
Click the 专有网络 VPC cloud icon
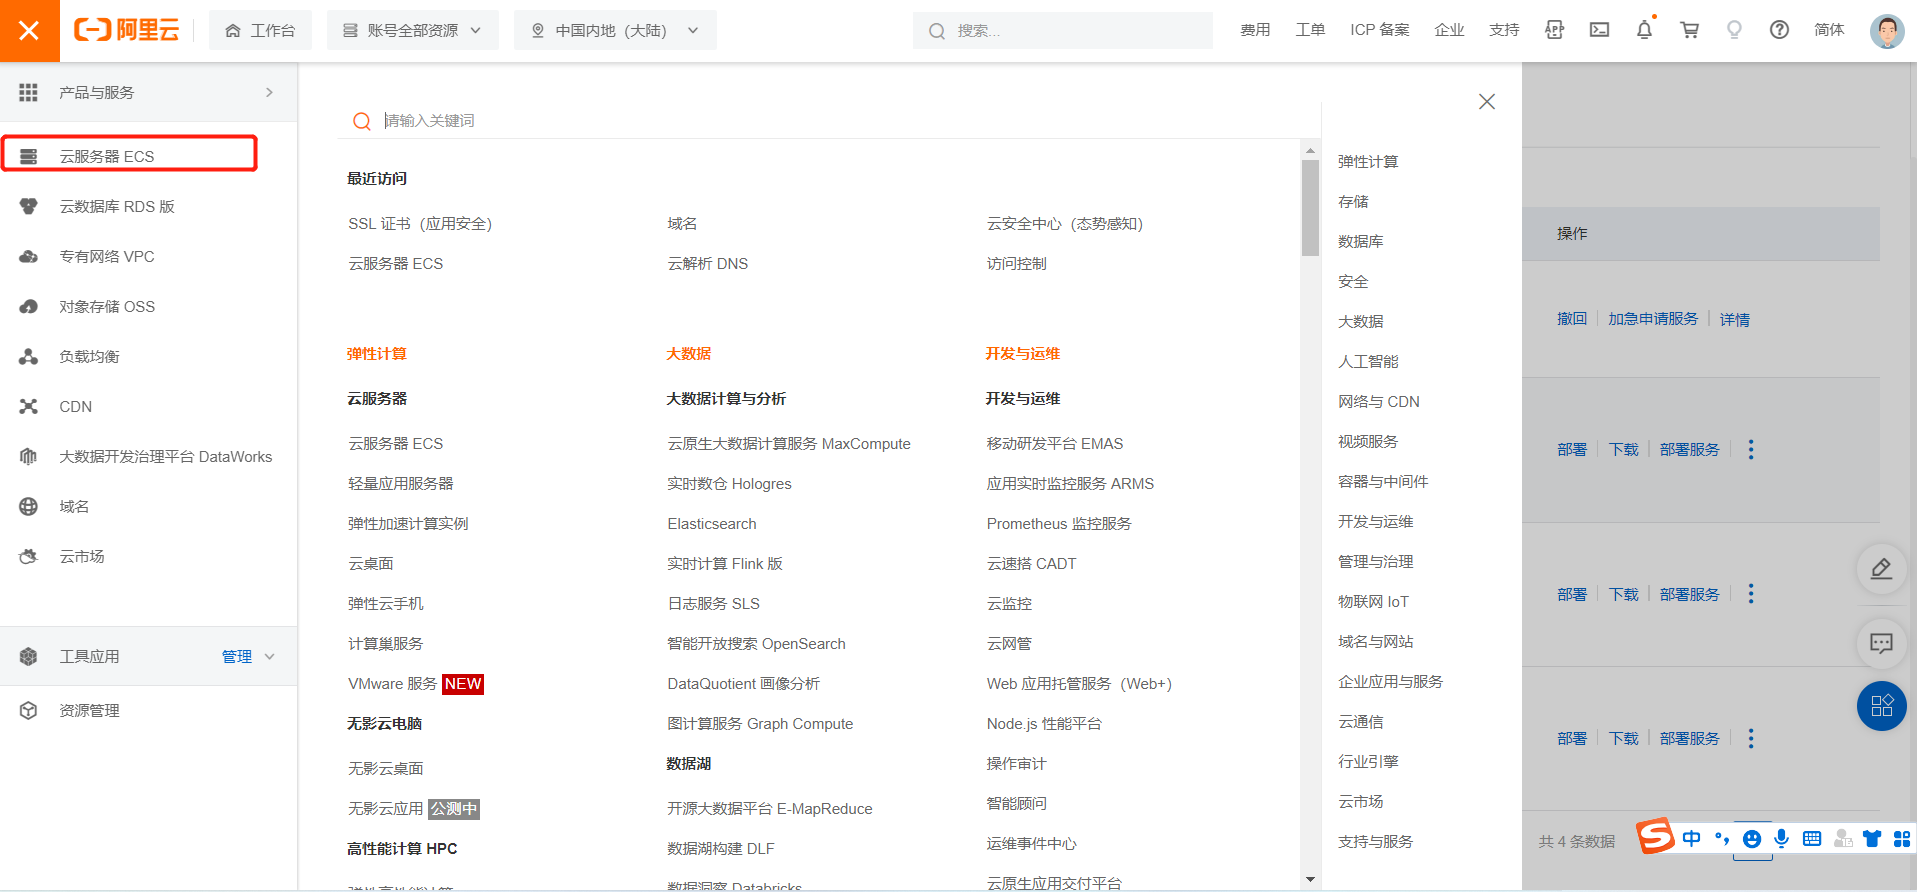29,256
